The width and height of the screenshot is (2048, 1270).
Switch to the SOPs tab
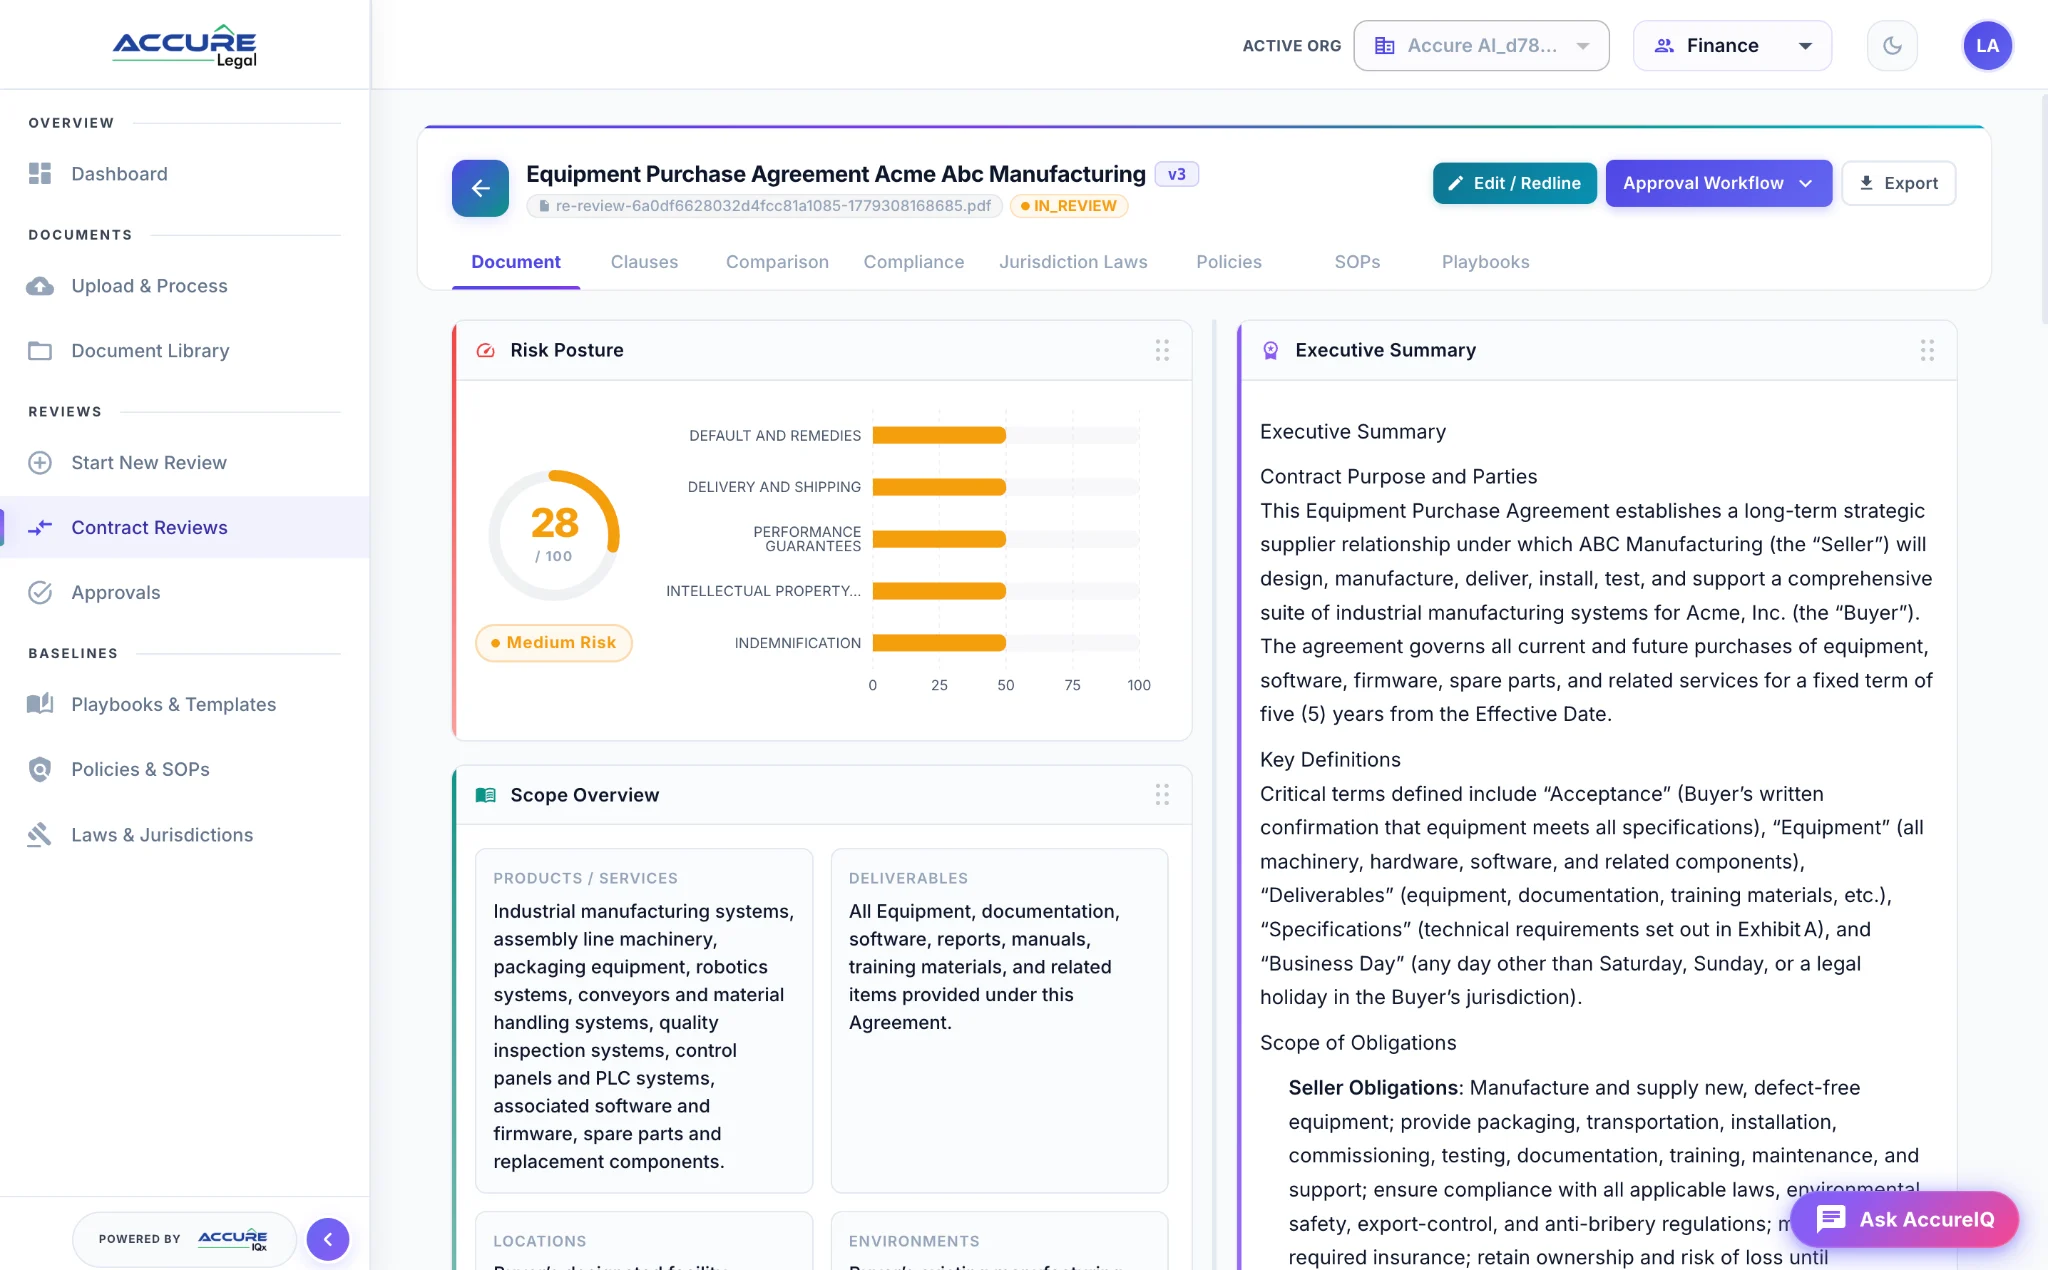tap(1357, 262)
